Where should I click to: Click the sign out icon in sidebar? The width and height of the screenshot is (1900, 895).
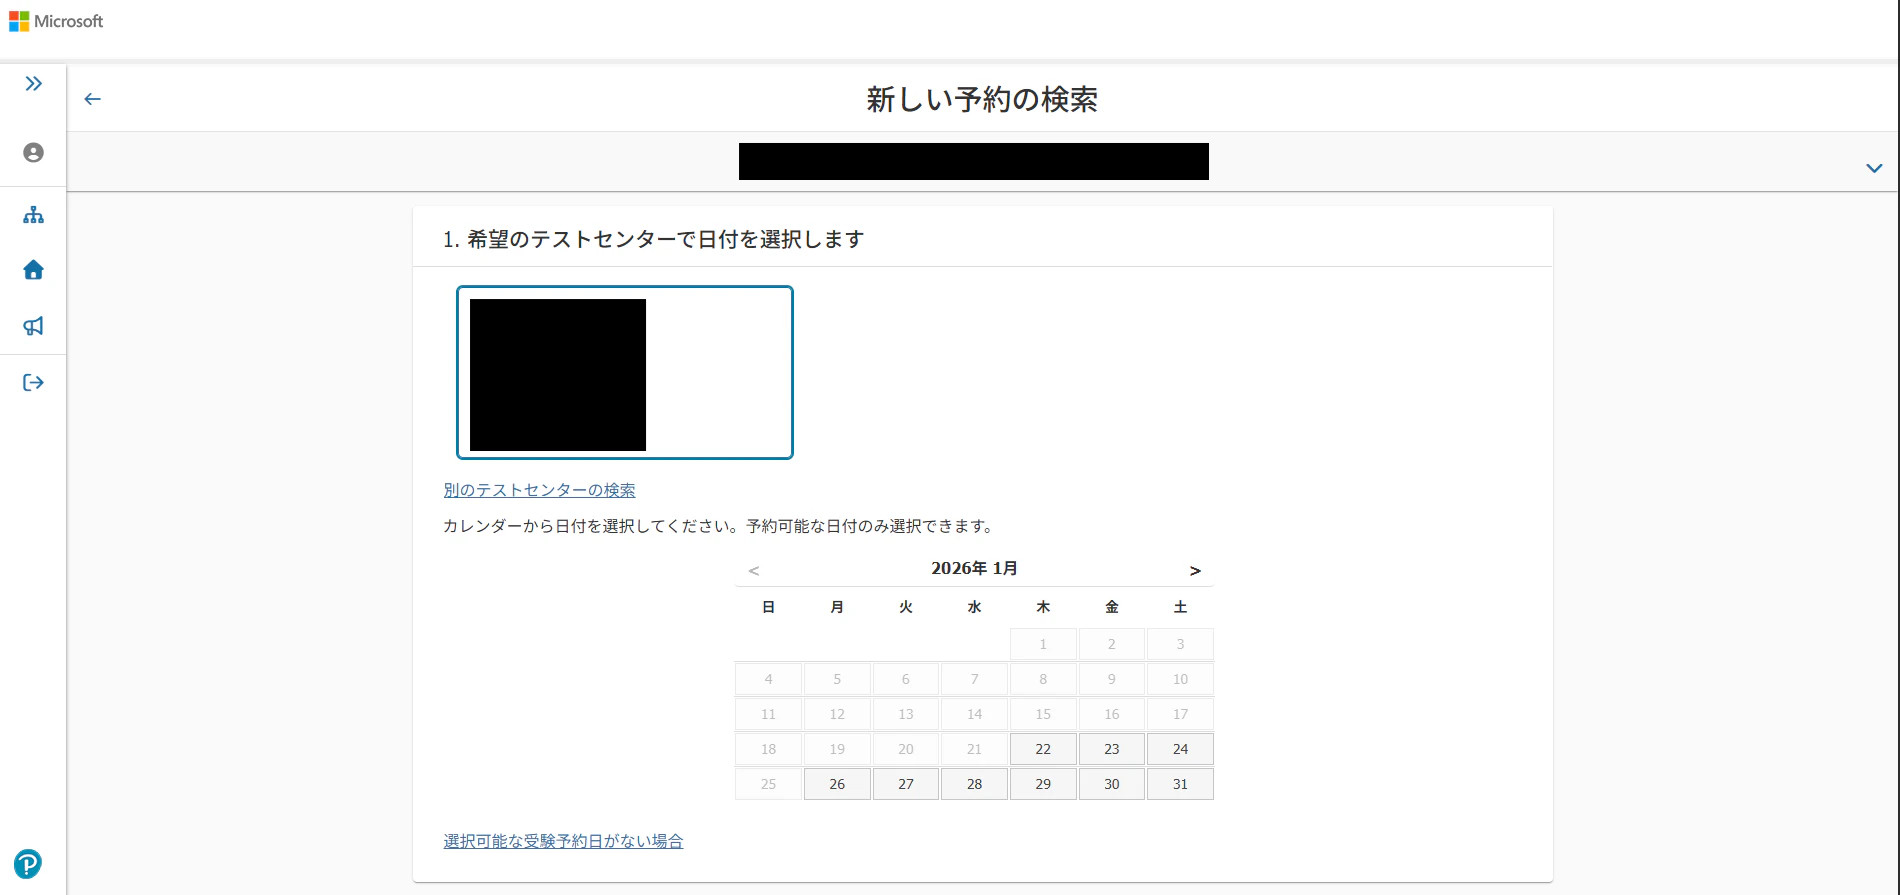click(33, 382)
